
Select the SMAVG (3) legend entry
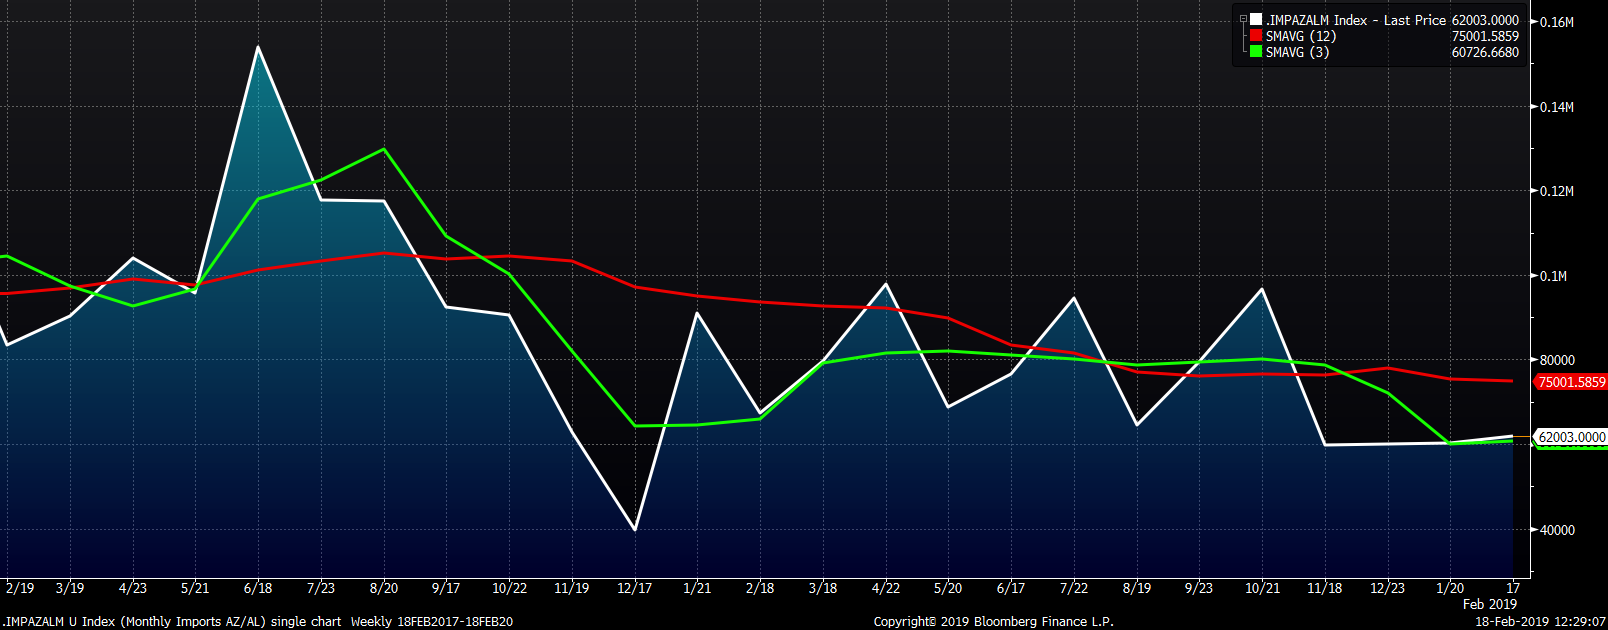1297,52
